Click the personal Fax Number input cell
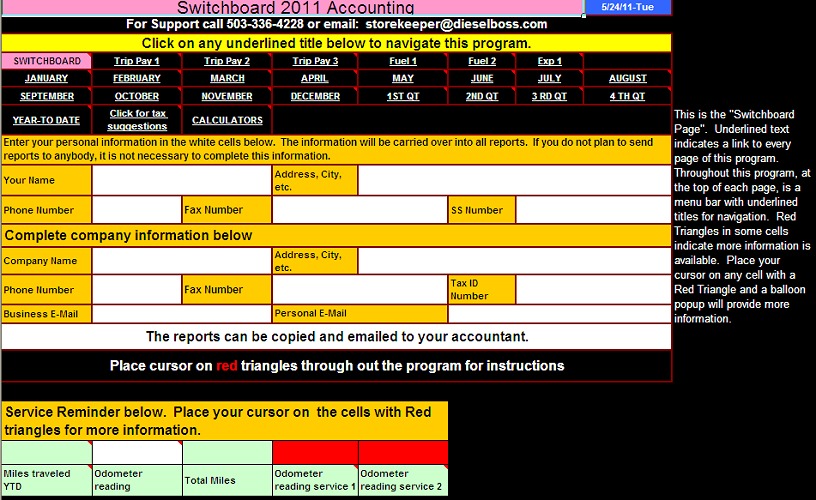Screen dimensions: 816x500 tap(360, 210)
